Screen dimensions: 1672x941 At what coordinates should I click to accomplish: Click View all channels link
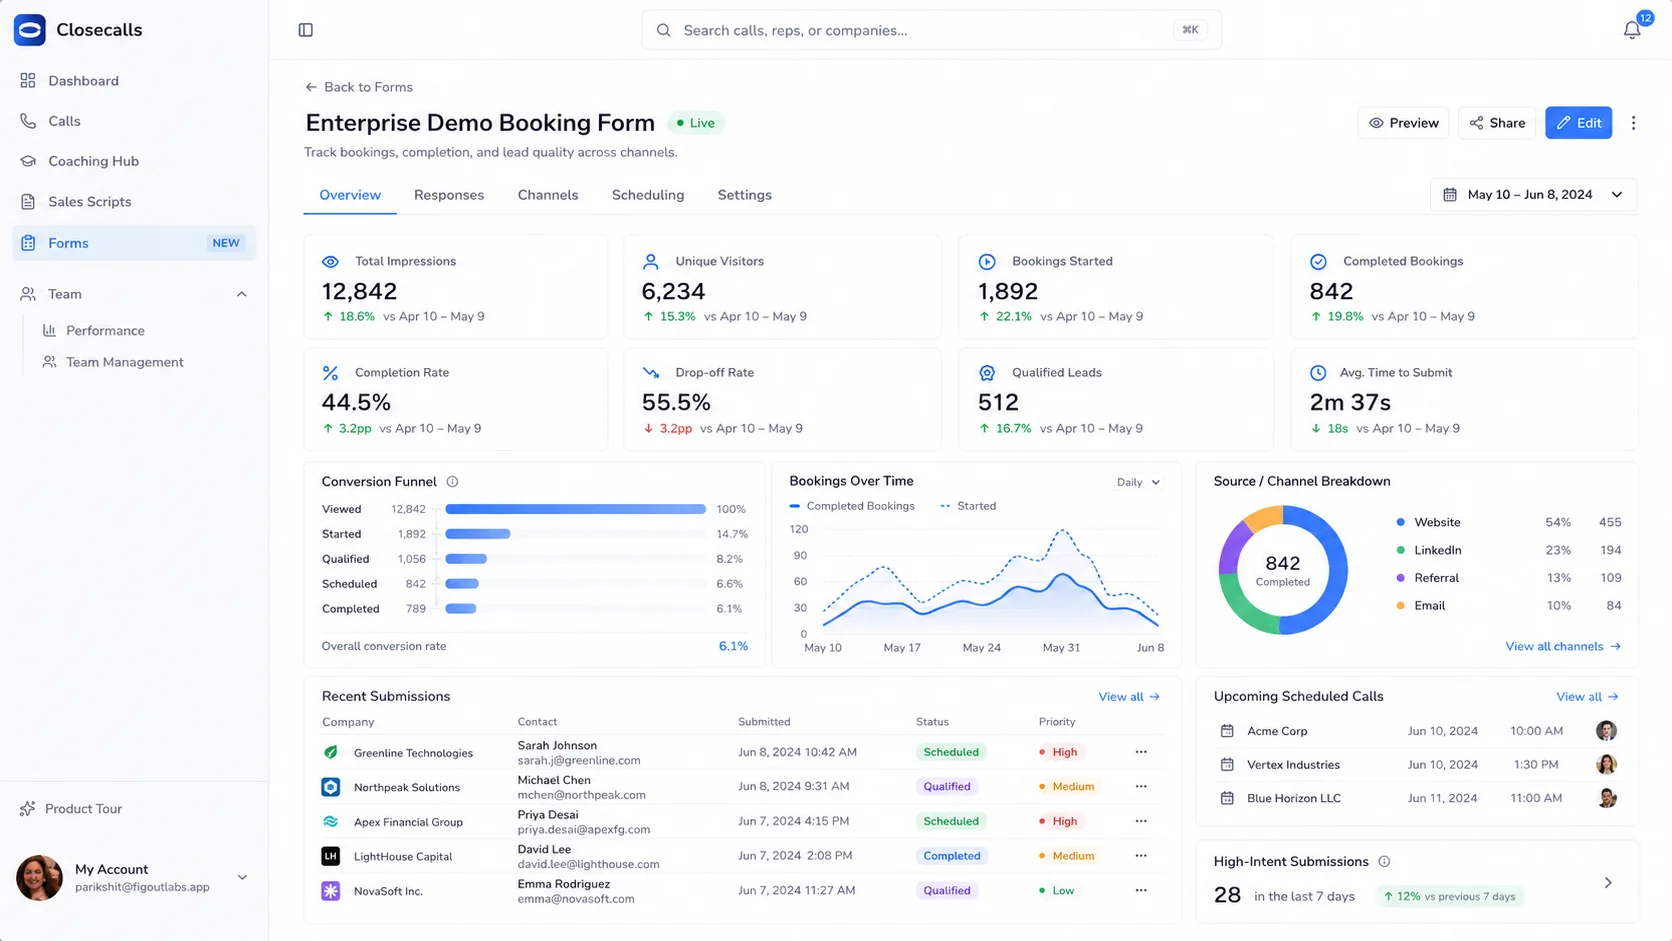1563,646
